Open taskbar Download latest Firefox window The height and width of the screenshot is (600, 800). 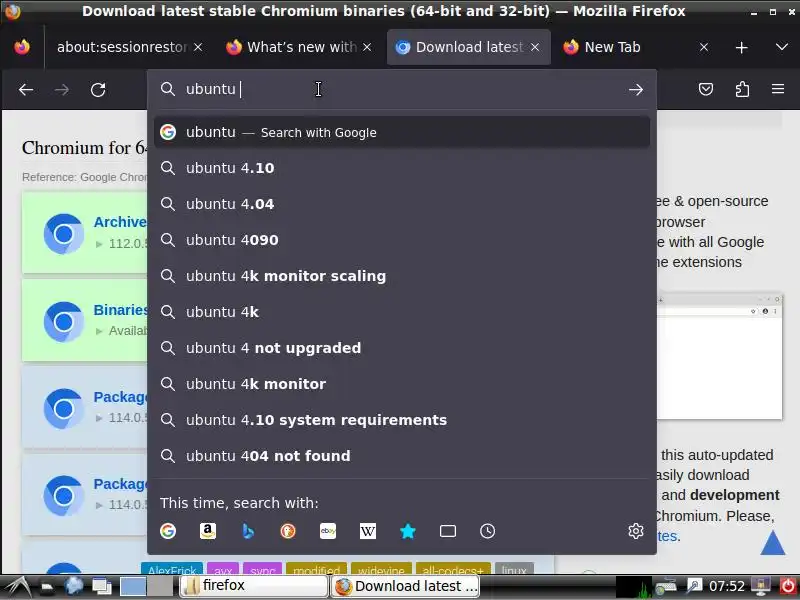coord(406,586)
